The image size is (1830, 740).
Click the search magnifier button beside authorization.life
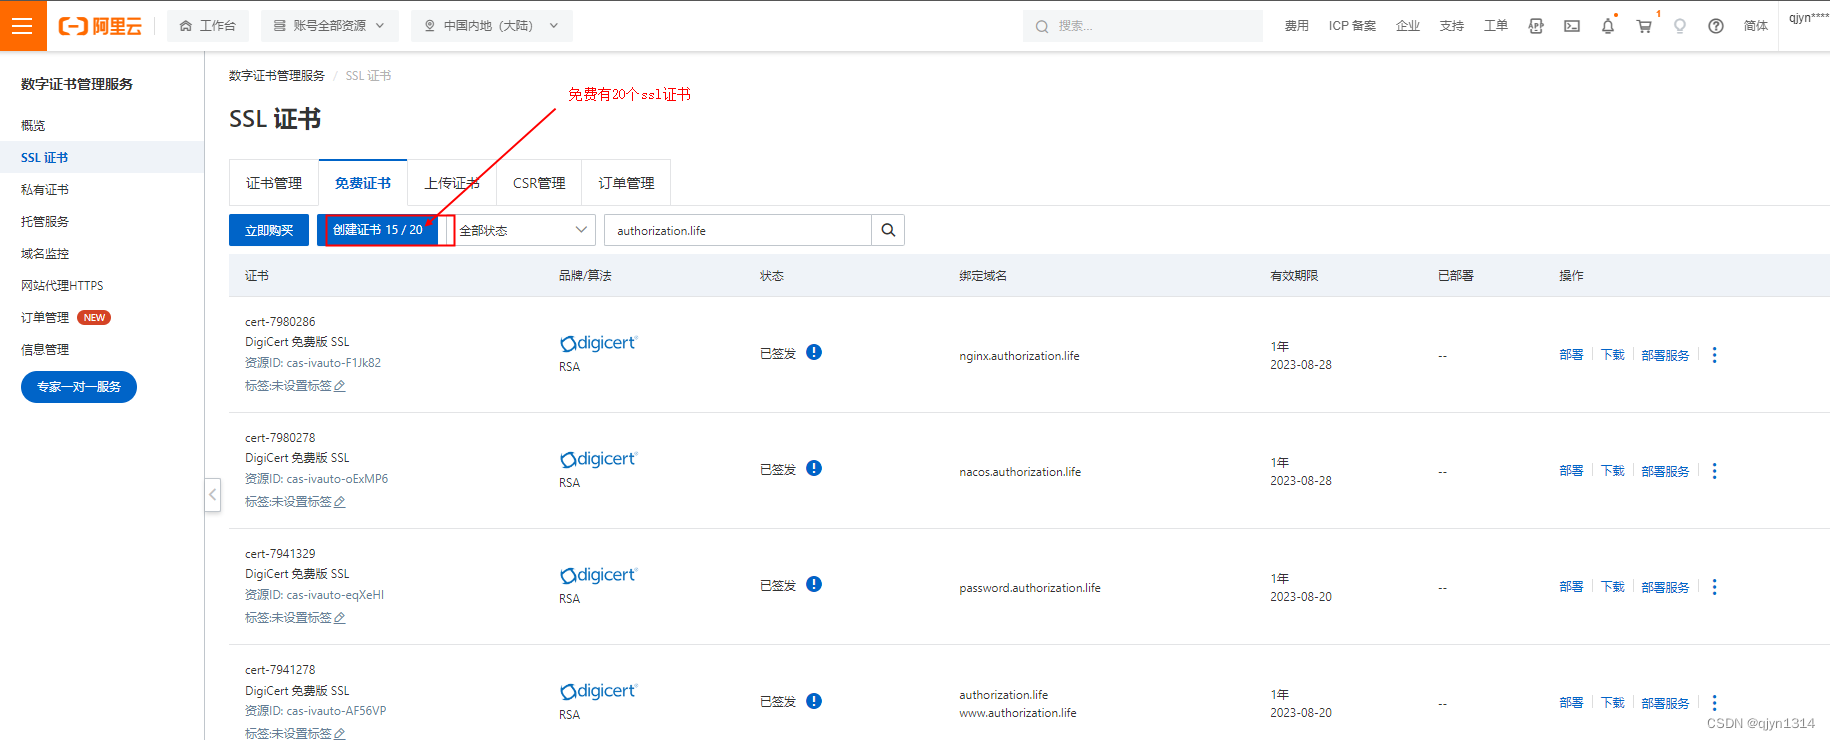click(x=888, y=230)
